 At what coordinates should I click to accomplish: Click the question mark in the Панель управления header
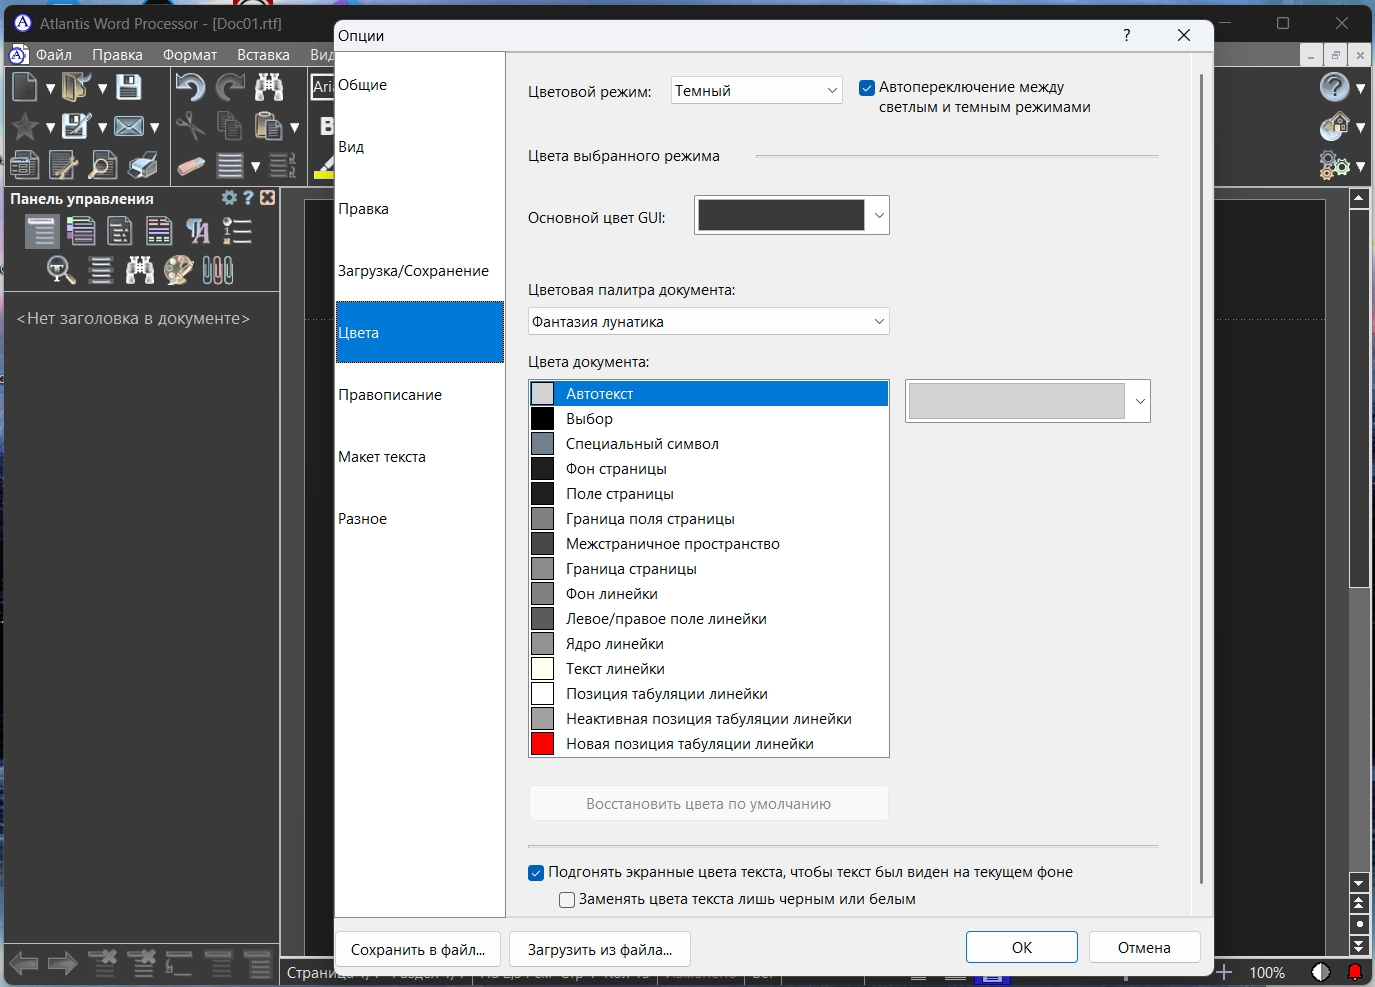(x=248, y=198)
